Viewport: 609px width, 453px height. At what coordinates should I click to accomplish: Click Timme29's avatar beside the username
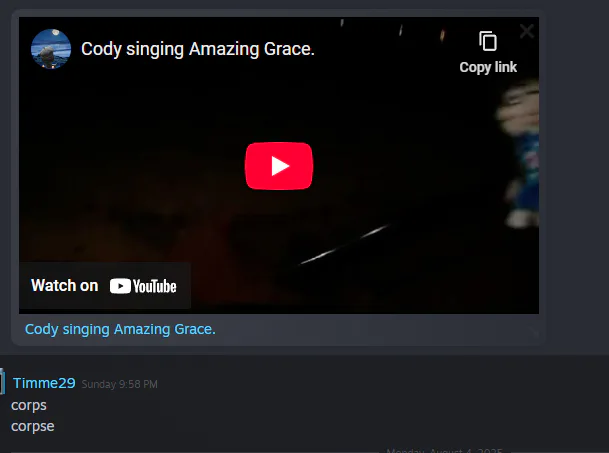2,382
